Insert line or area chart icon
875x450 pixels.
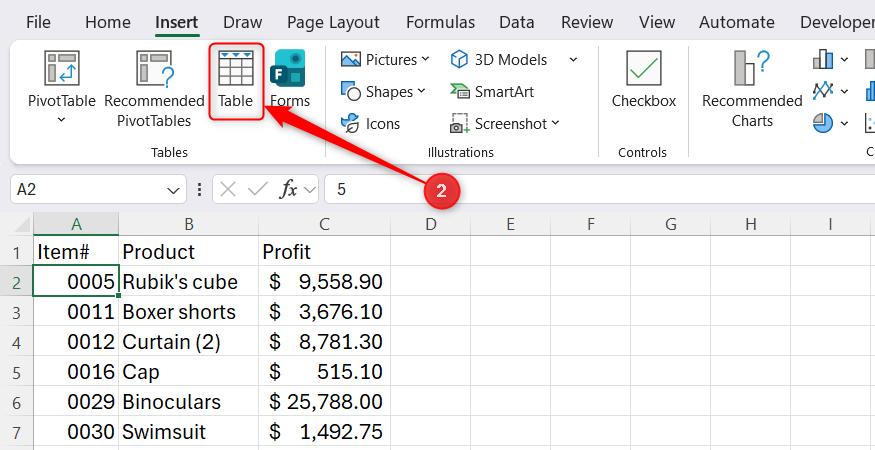tap(823, 90)
